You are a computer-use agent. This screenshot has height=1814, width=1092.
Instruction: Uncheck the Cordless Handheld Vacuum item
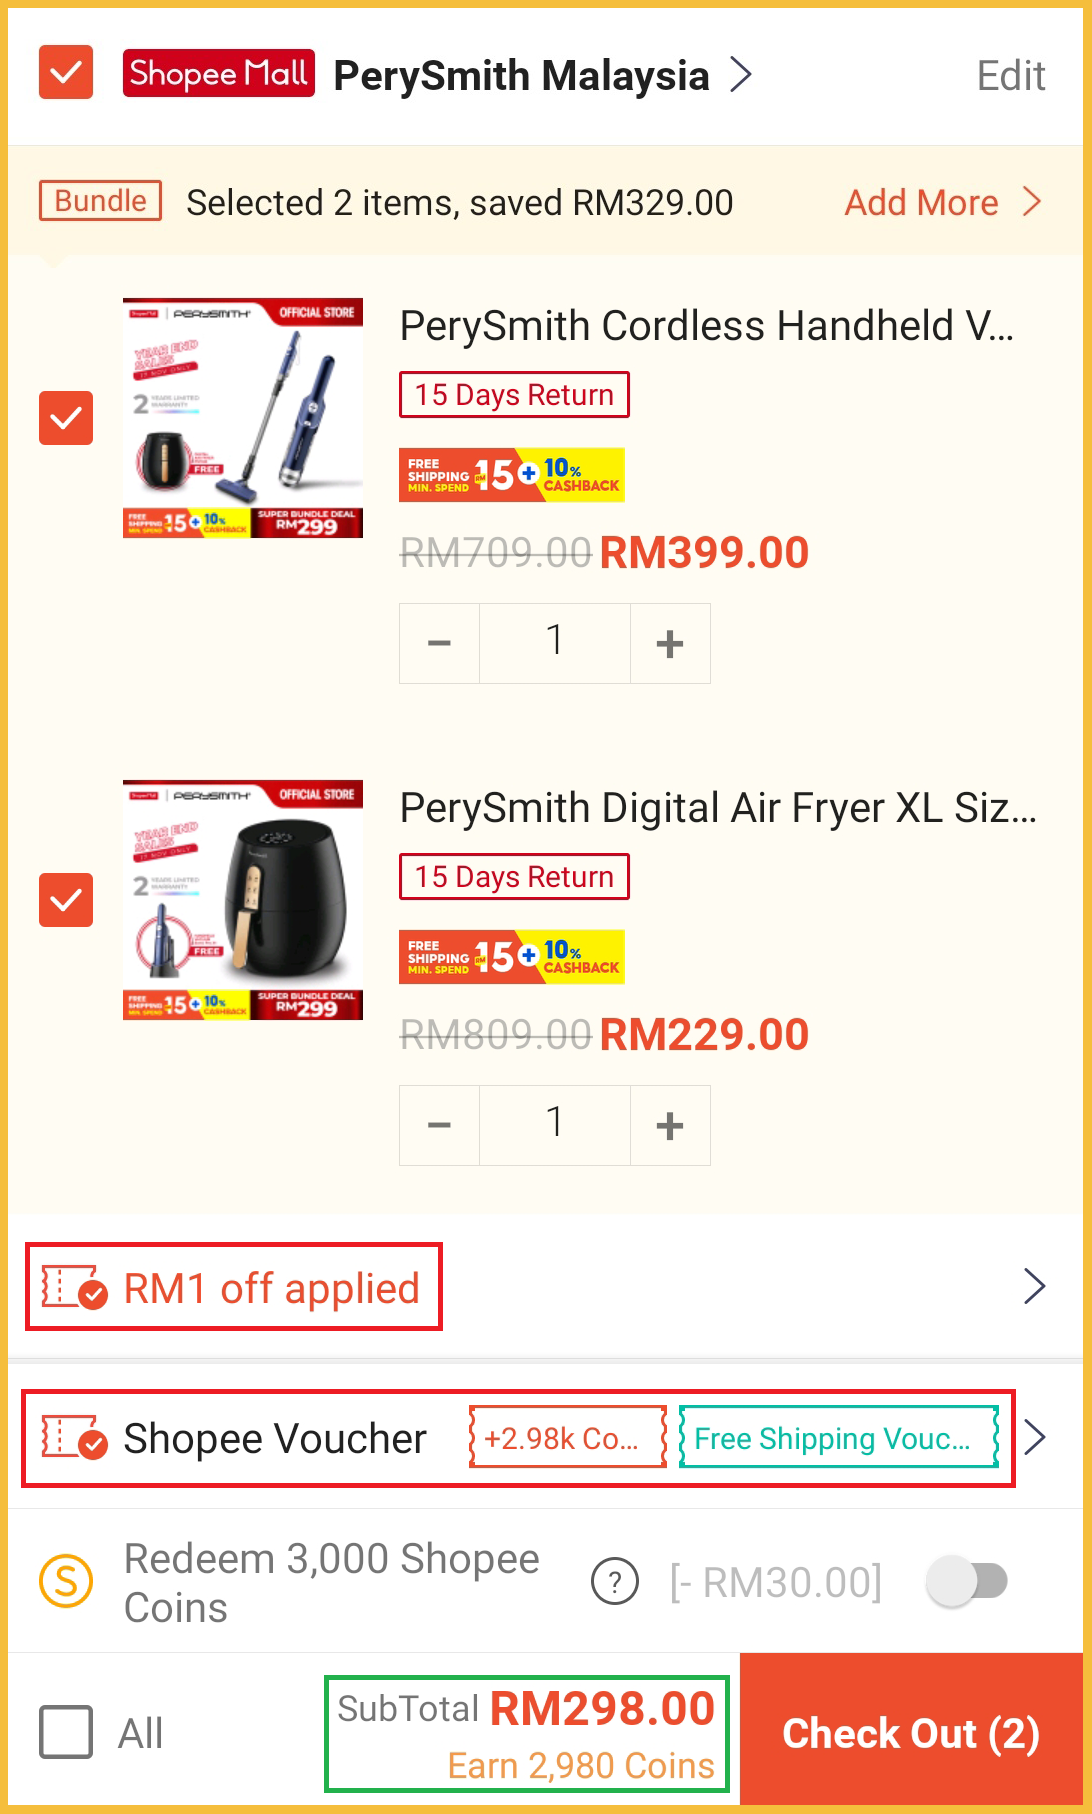coord(66,418)
